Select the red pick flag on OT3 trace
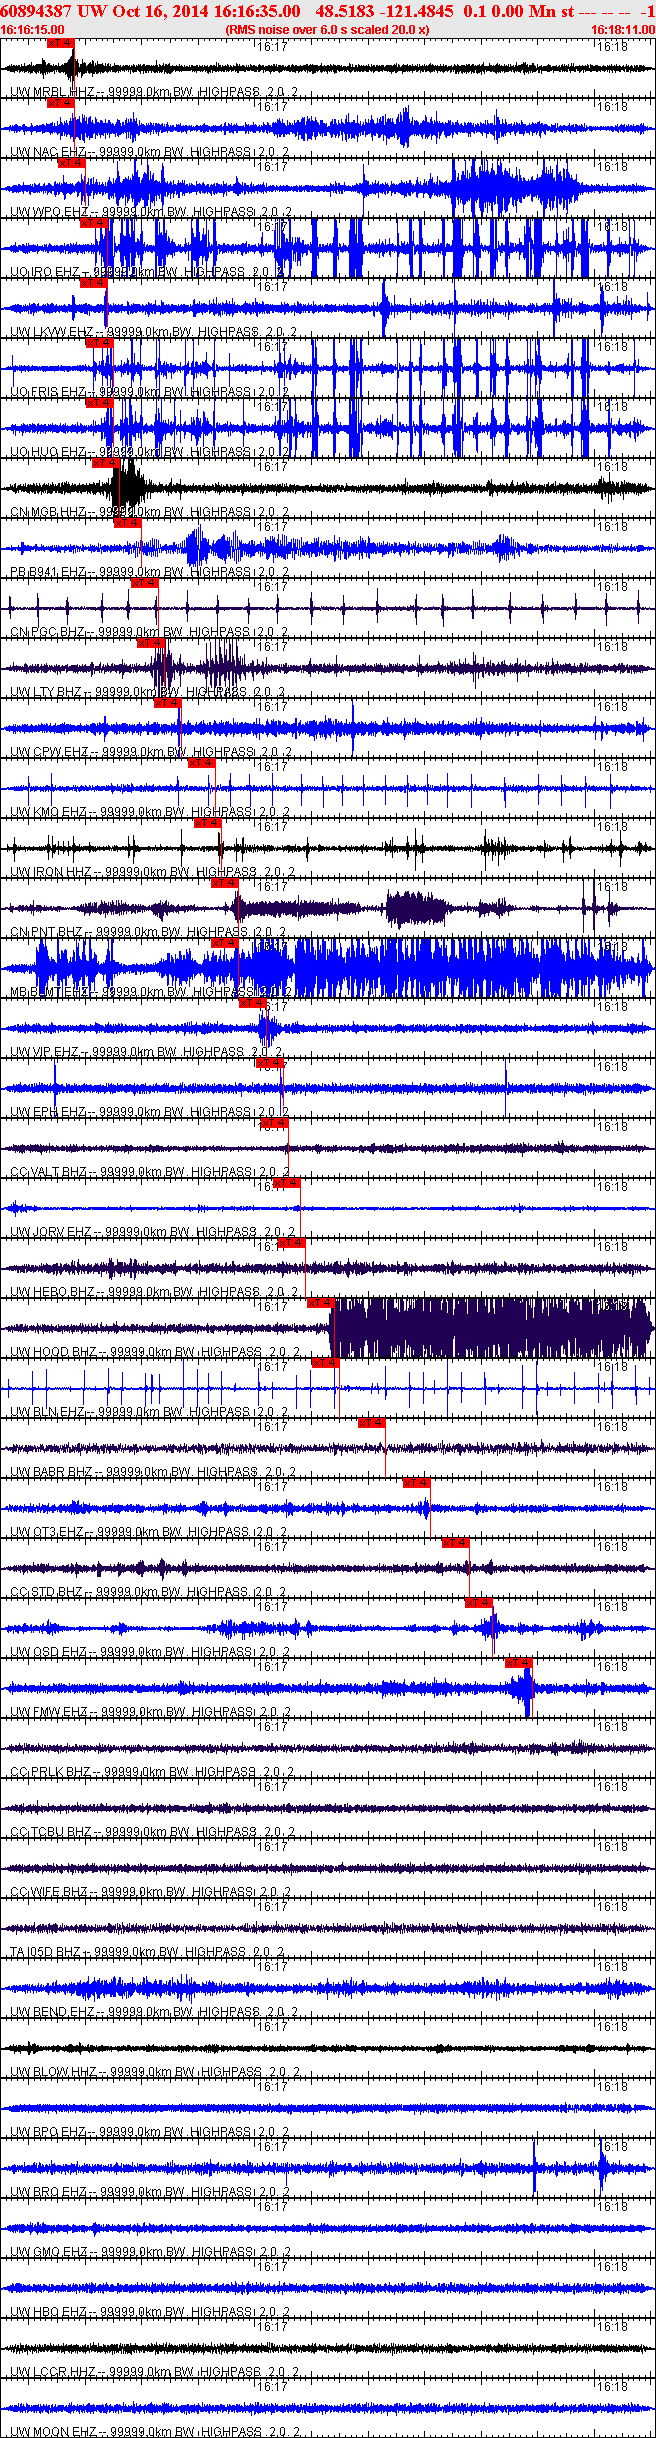656x2438 pixels. 417,1483
